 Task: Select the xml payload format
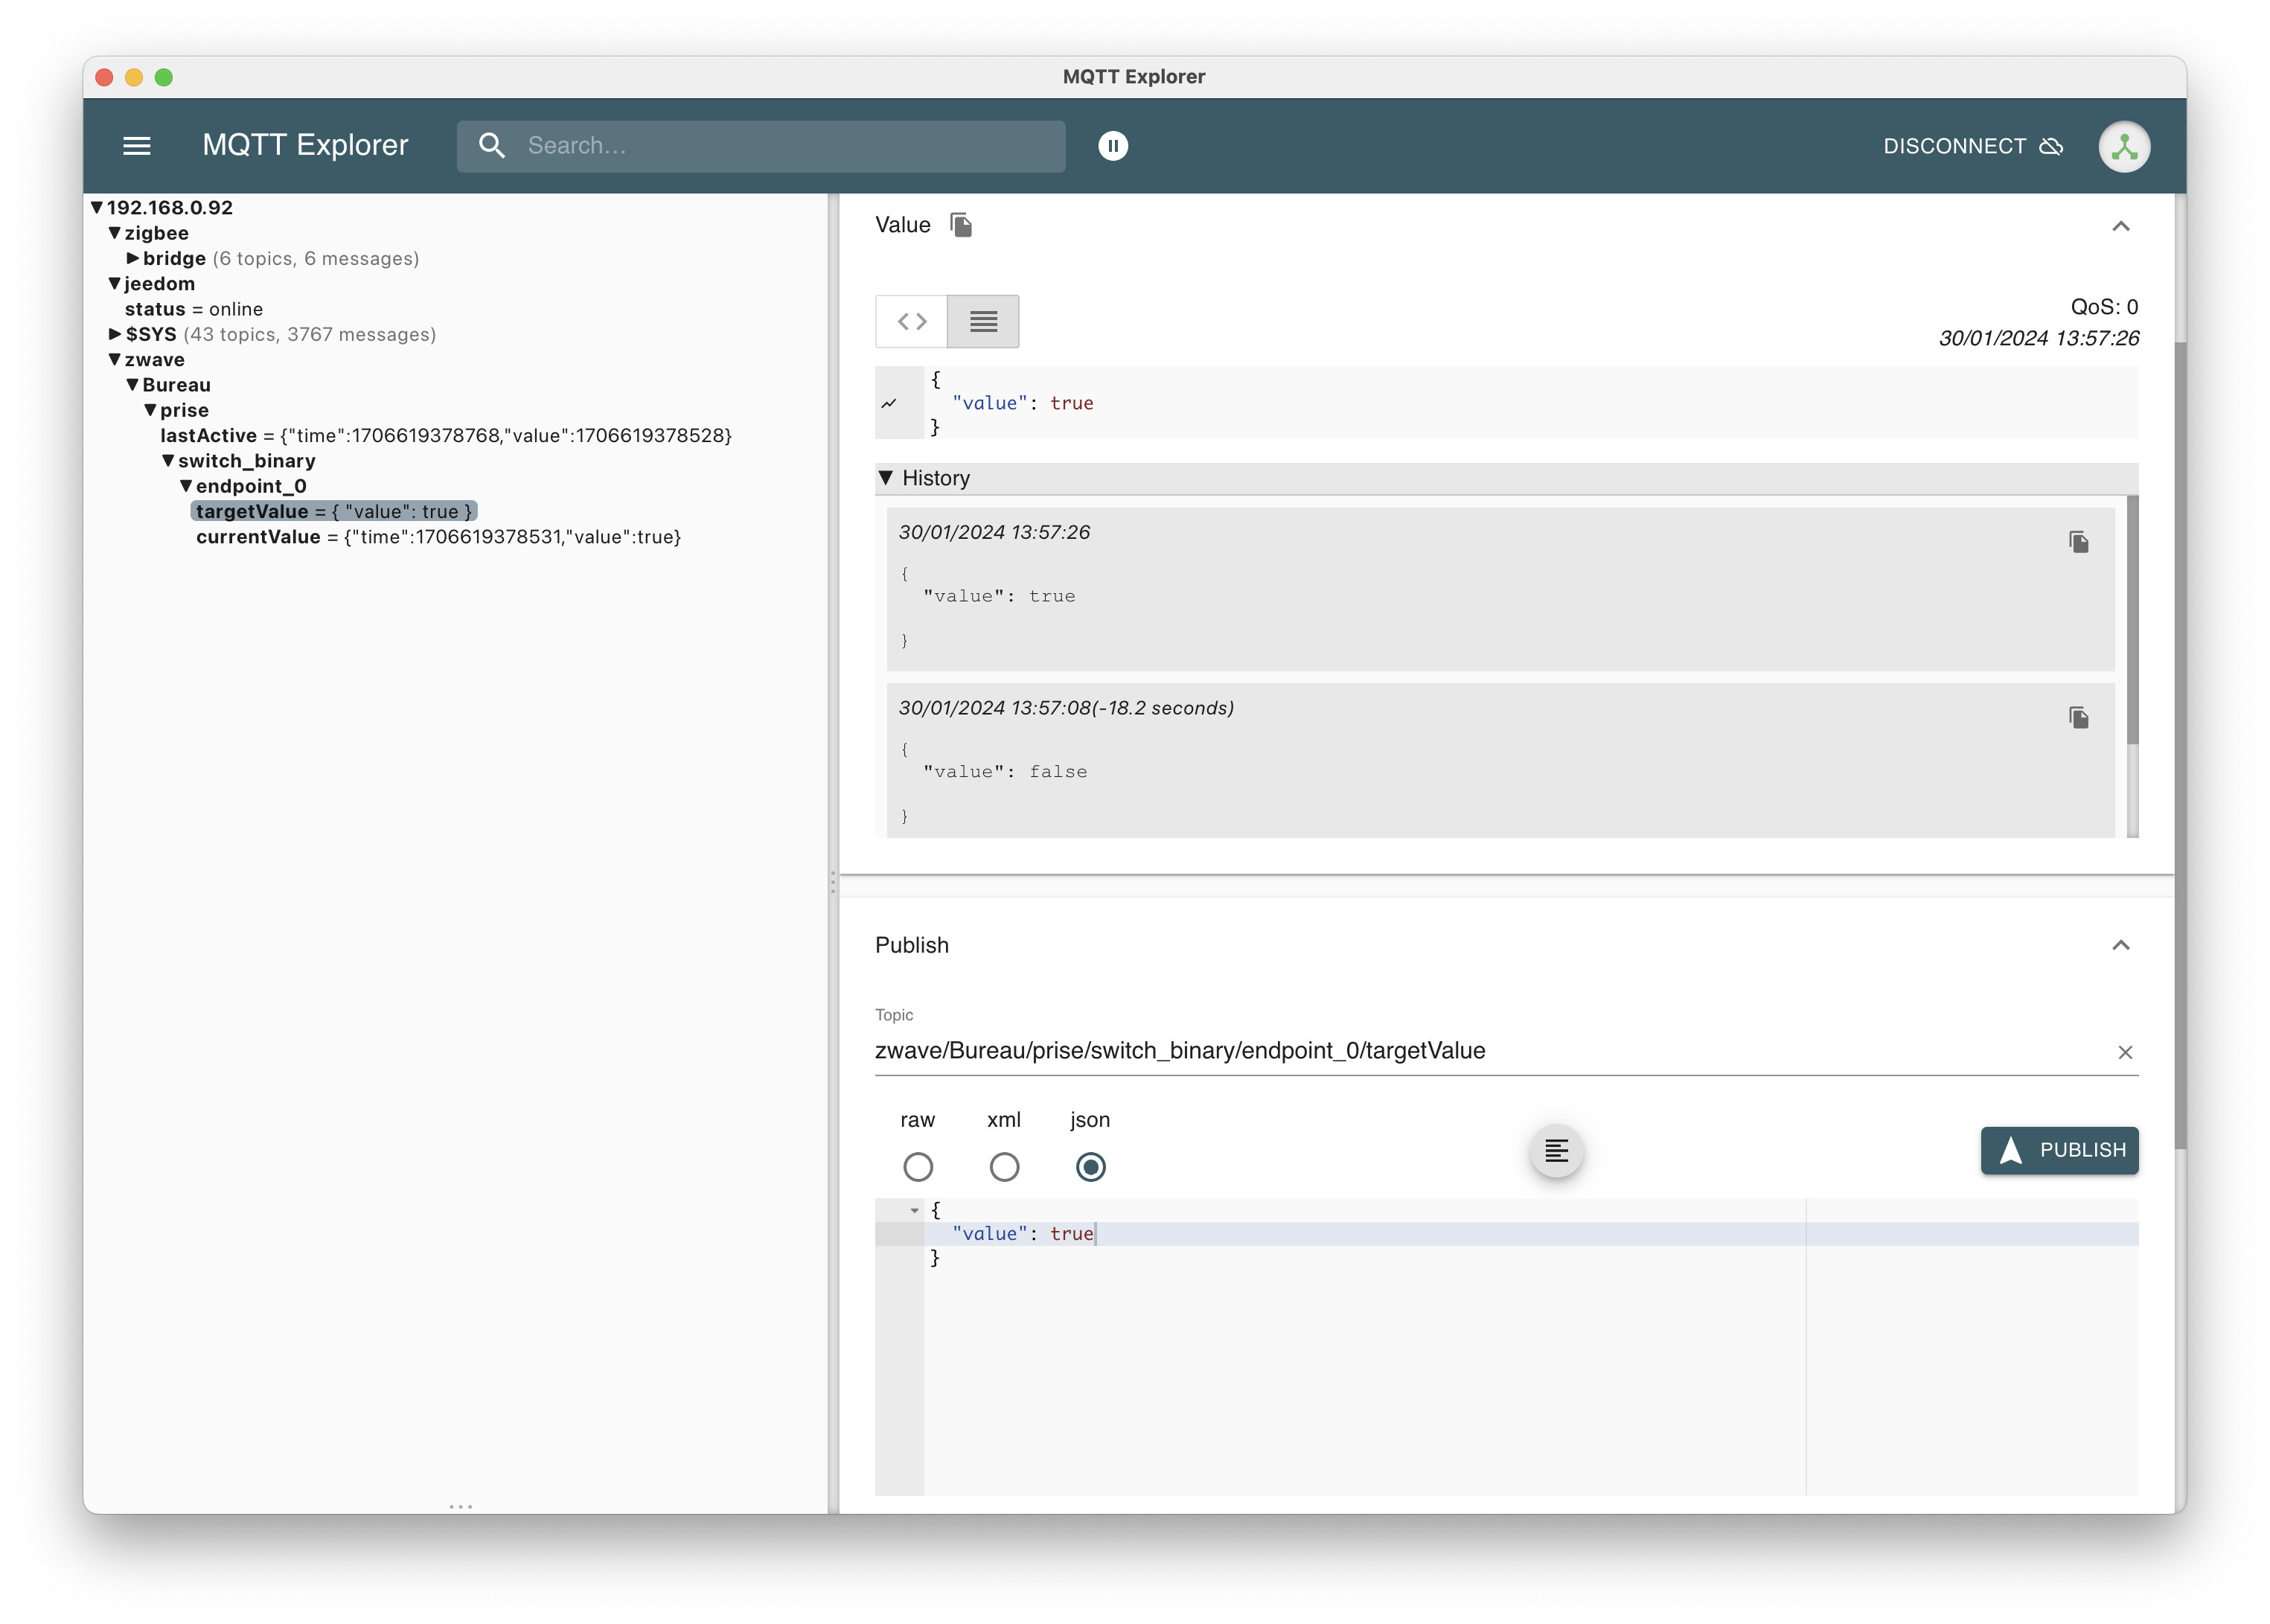point(1003,1166)
